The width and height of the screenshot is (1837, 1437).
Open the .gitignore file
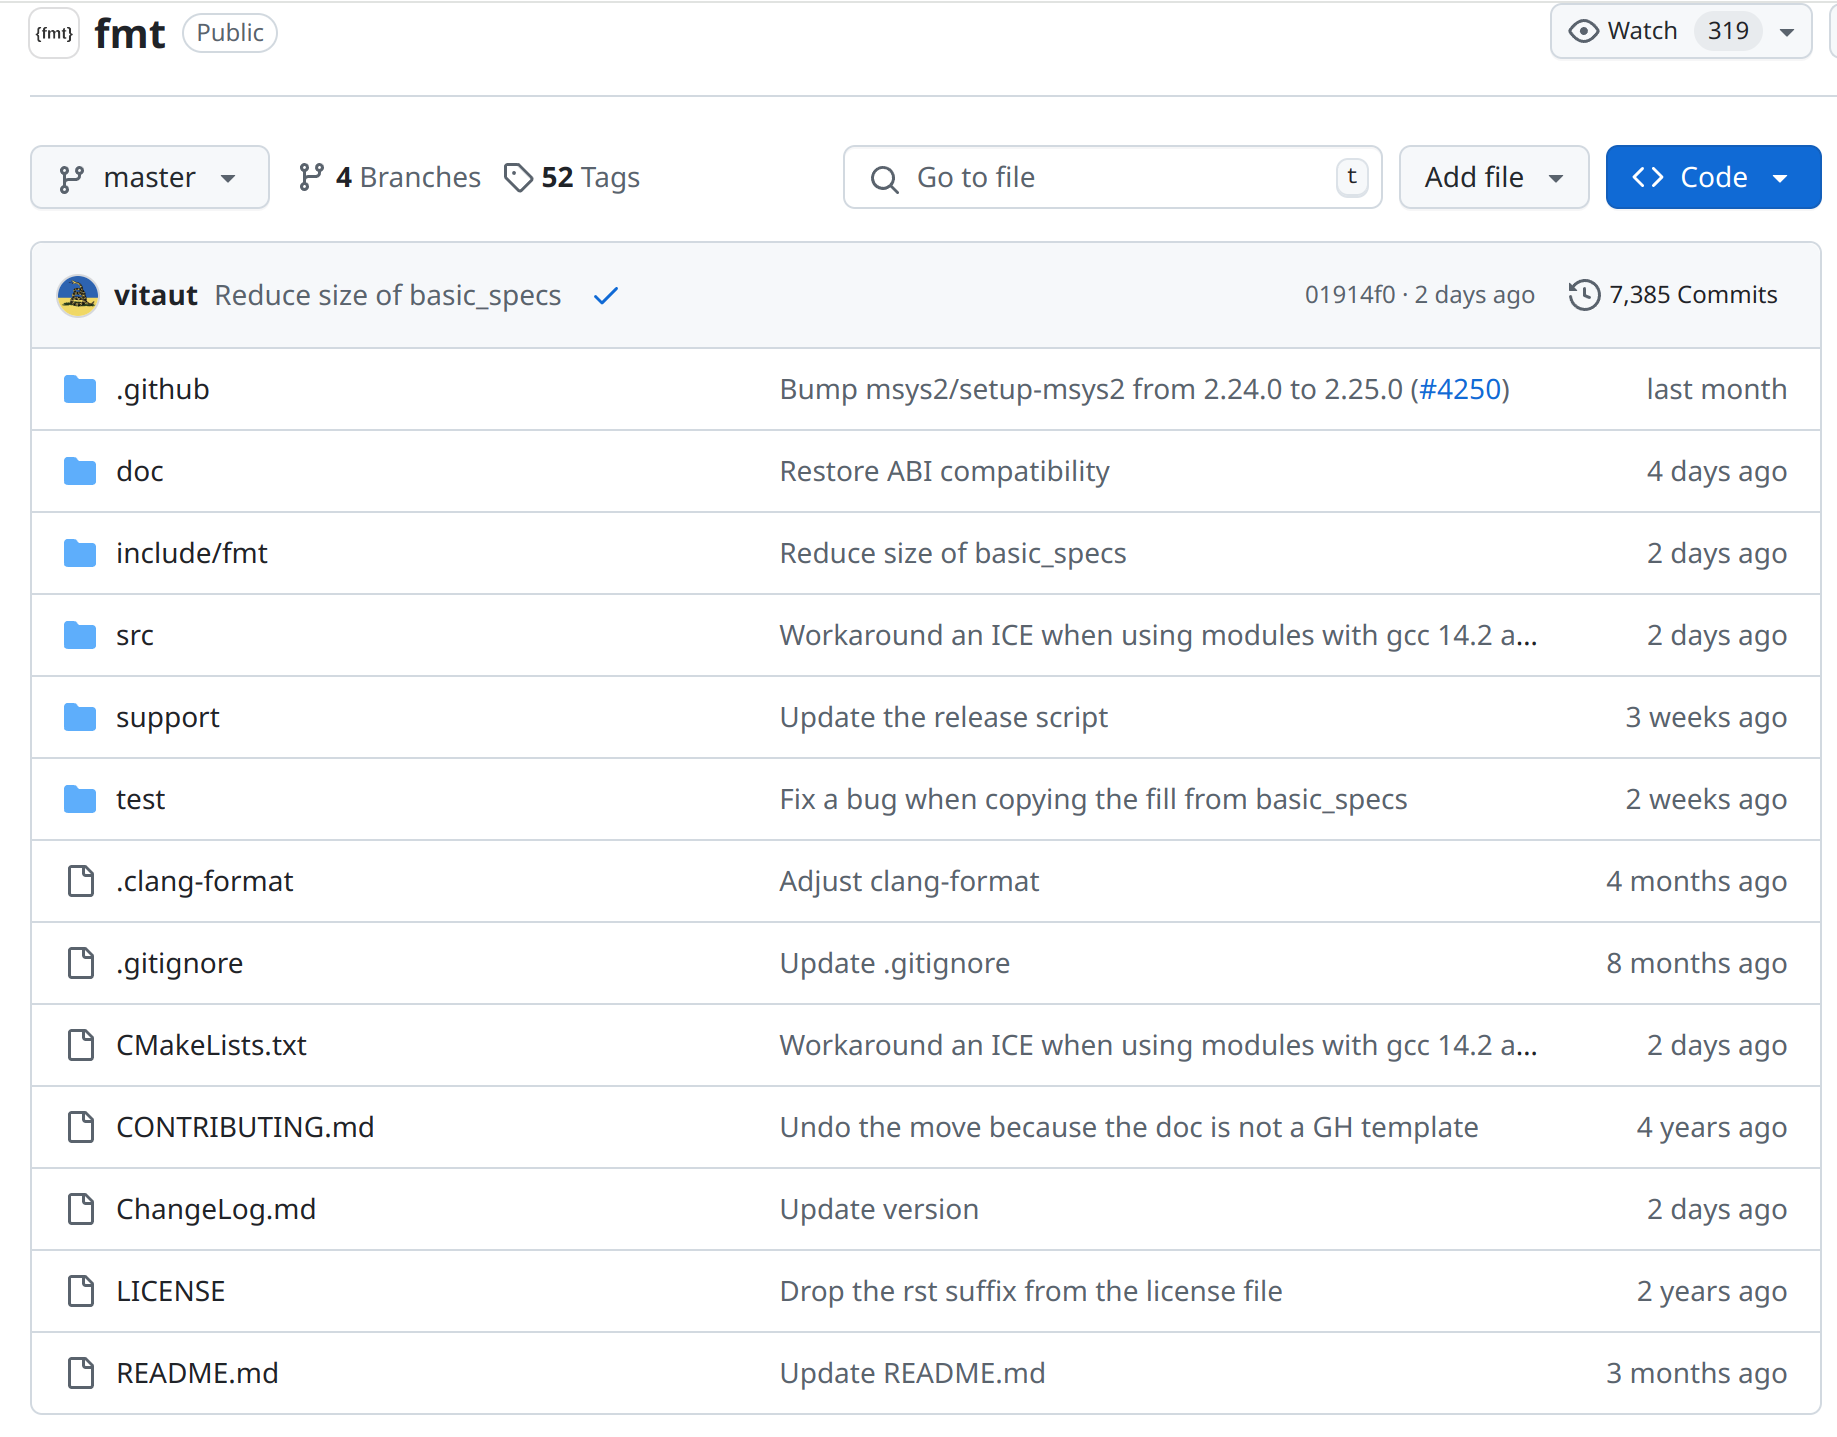180,964
